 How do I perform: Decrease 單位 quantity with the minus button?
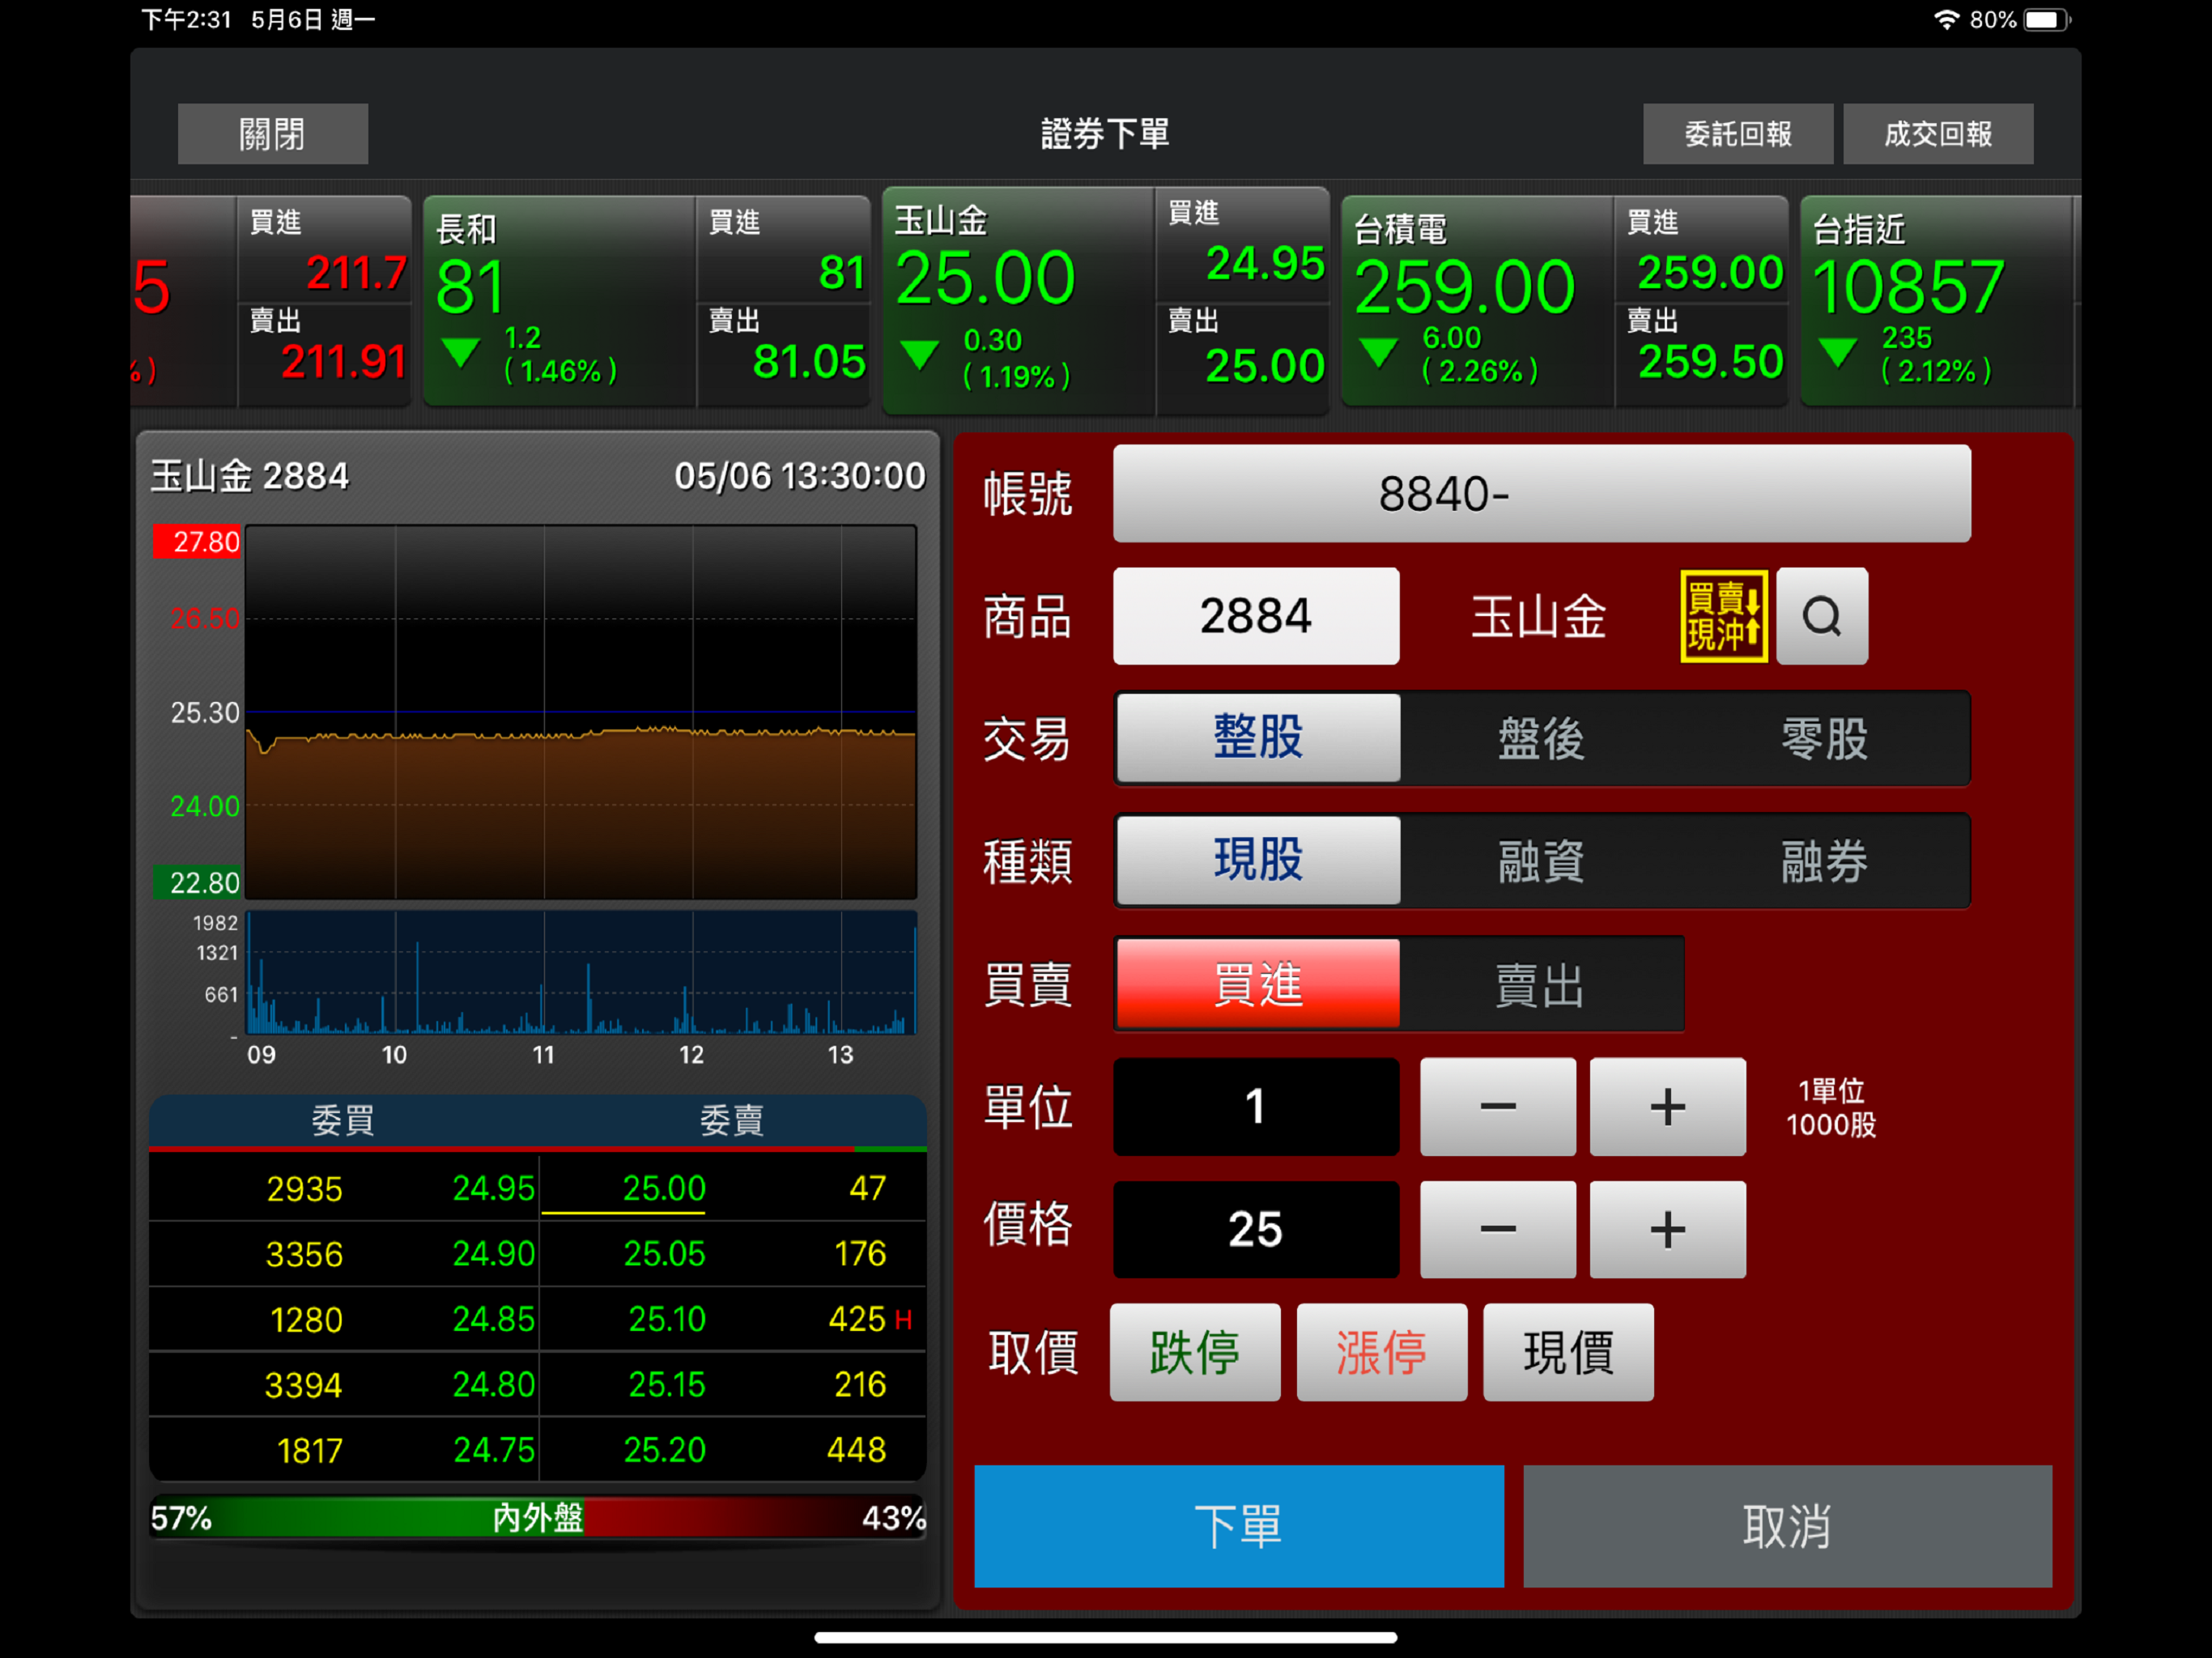click(1497, 1106)
